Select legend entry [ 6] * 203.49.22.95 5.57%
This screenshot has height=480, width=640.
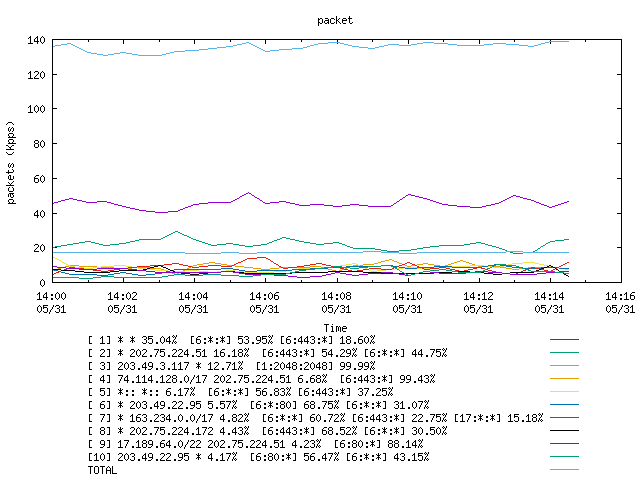[x=258, y=405]
